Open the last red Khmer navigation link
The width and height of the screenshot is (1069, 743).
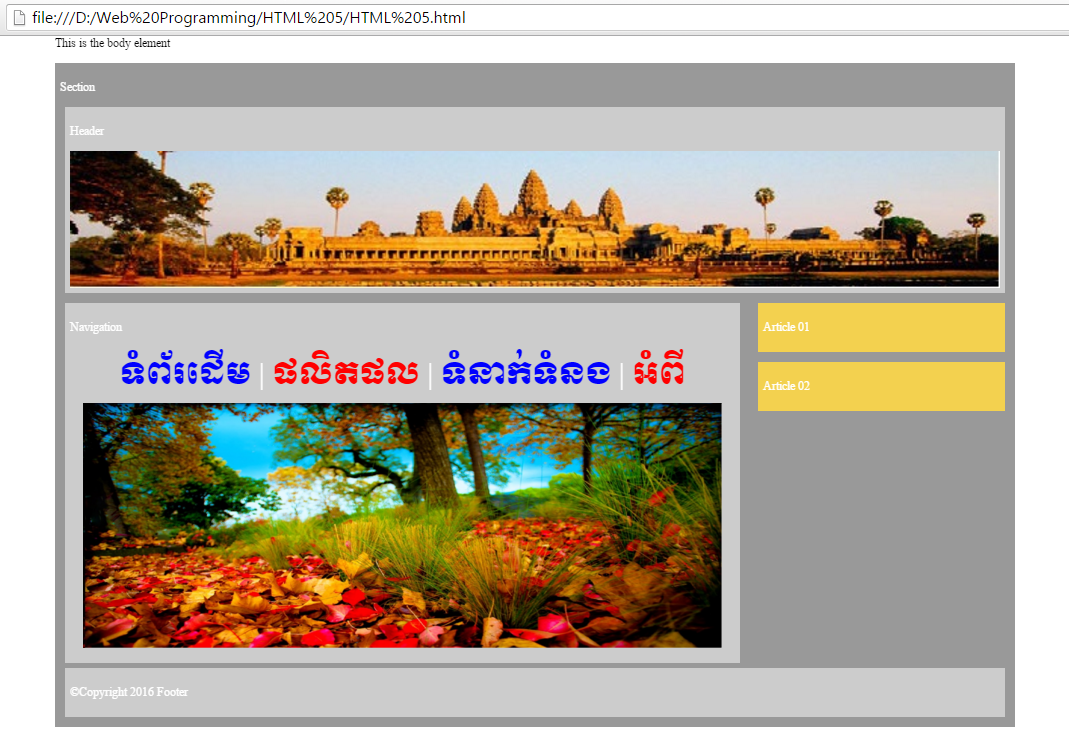click(x=659, y=369)
